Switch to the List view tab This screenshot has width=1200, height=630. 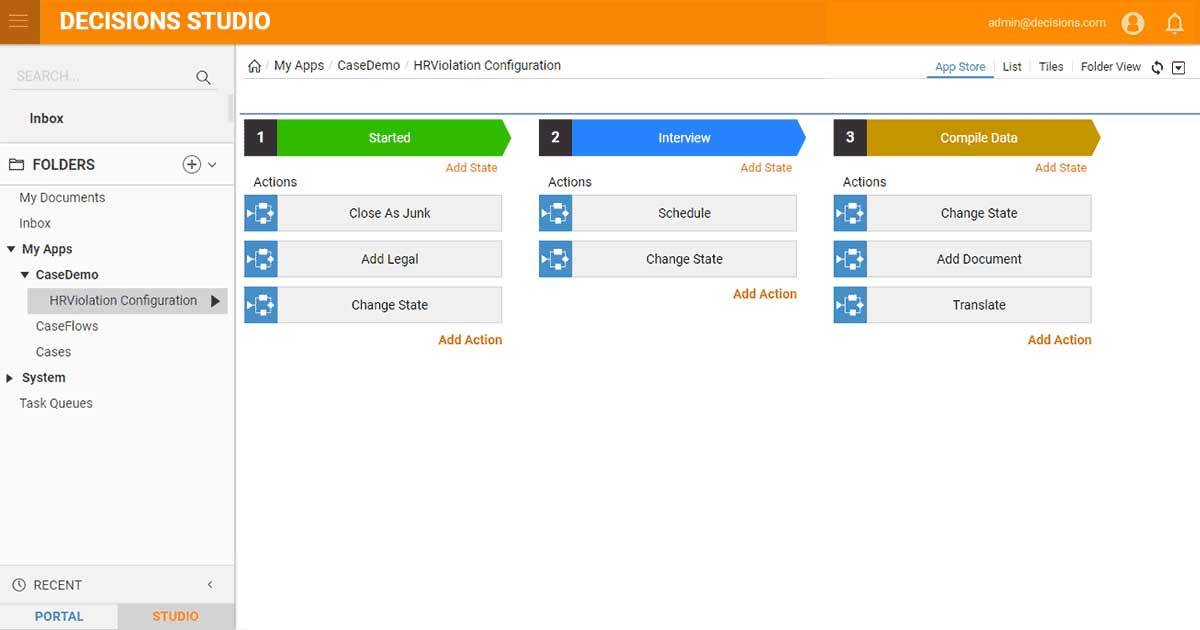(1012, 67)
